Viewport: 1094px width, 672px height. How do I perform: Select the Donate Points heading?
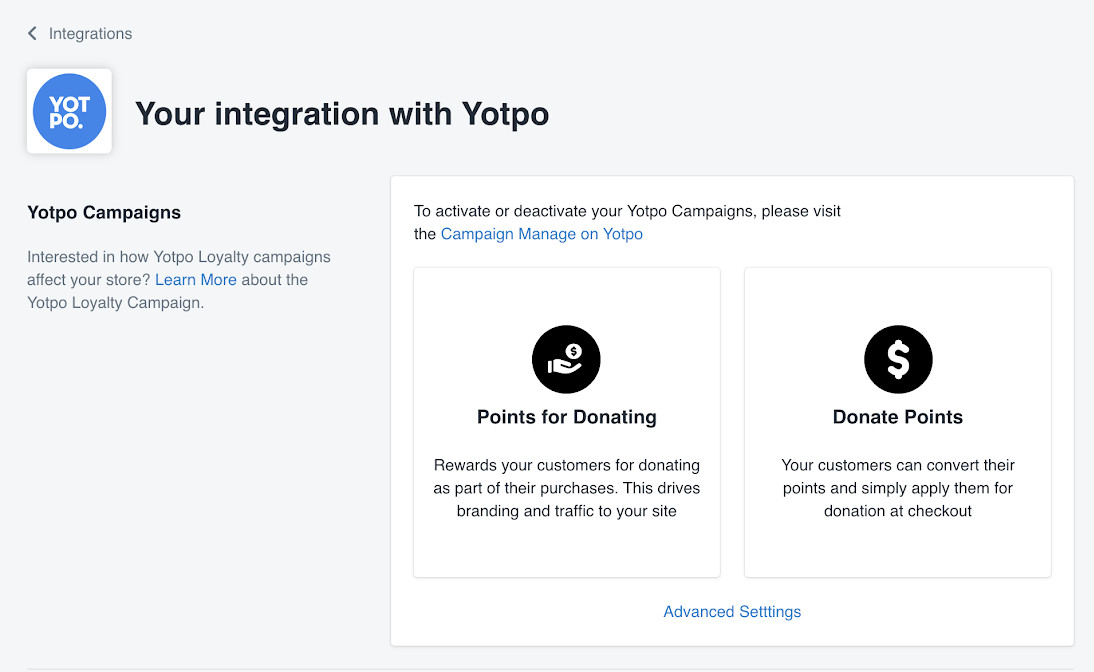[898, 417]
